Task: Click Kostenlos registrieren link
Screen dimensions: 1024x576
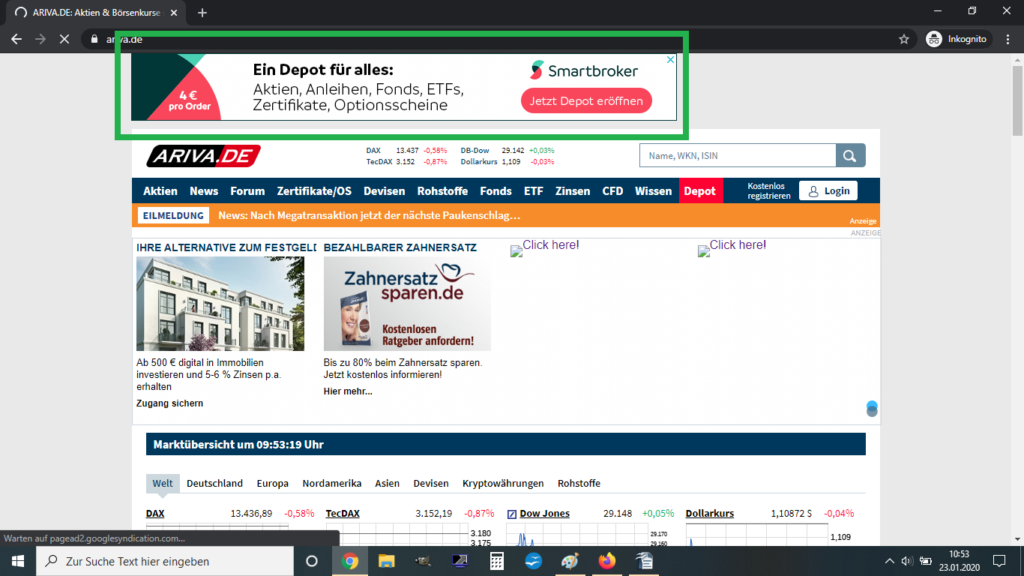Action: [x=769, y=191]
